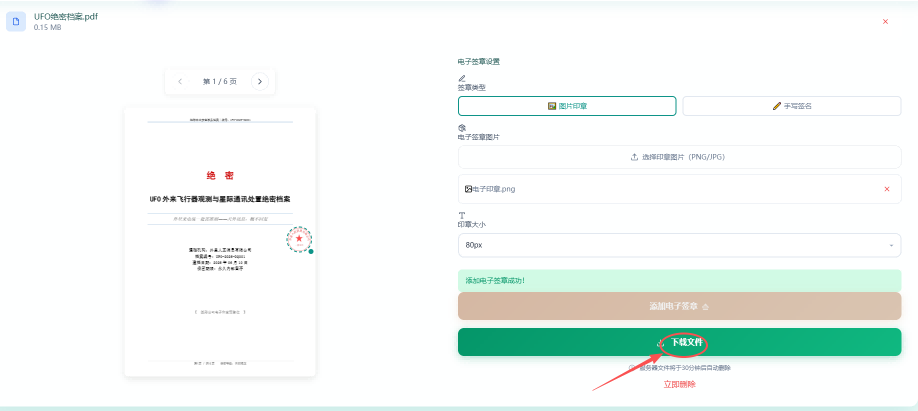Click the 印章大小 label
This screenshot has width=918, height=411.
pyautogui.click(x=472, y=224)
